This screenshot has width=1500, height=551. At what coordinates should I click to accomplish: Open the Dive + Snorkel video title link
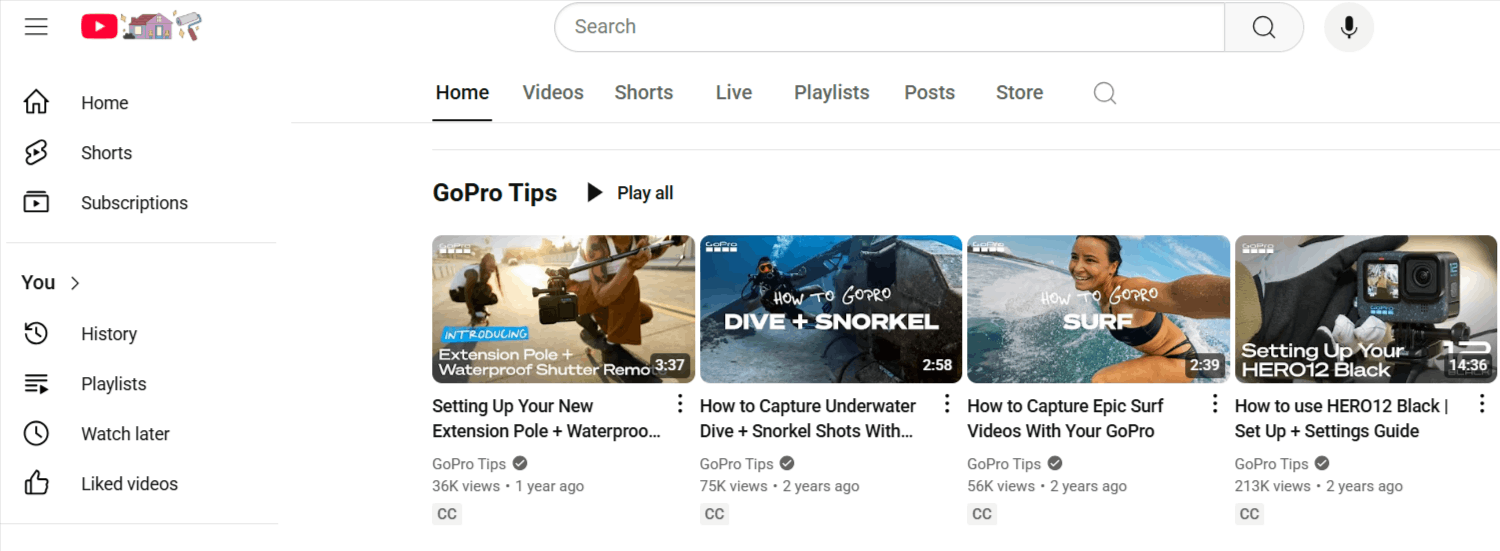[807, 418]
